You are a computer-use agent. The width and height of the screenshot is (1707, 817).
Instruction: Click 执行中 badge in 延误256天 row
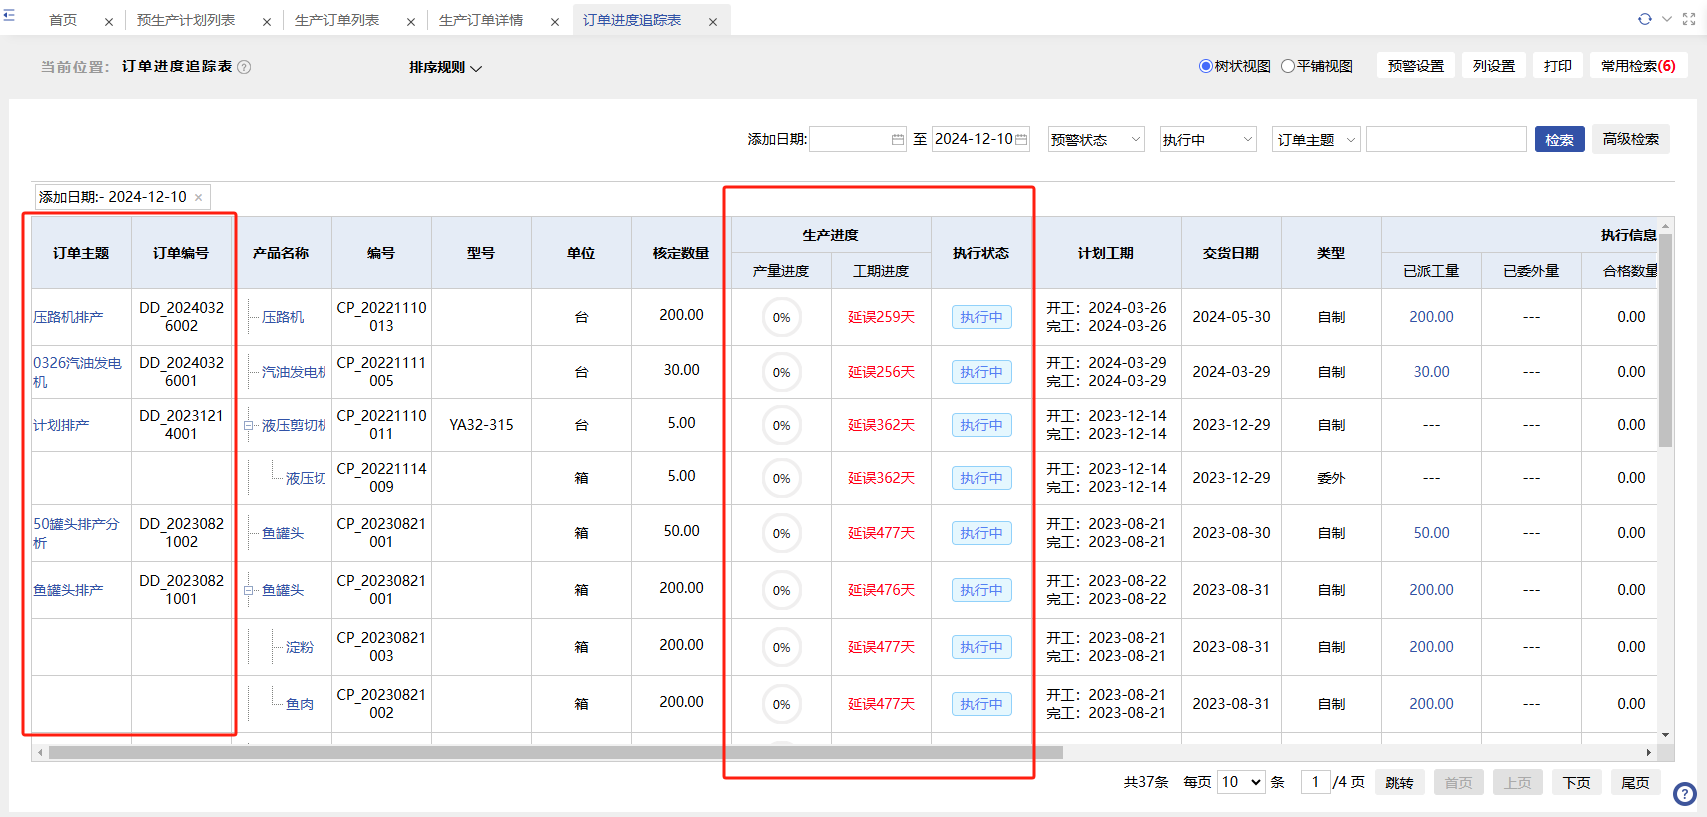tap(981, 372)
